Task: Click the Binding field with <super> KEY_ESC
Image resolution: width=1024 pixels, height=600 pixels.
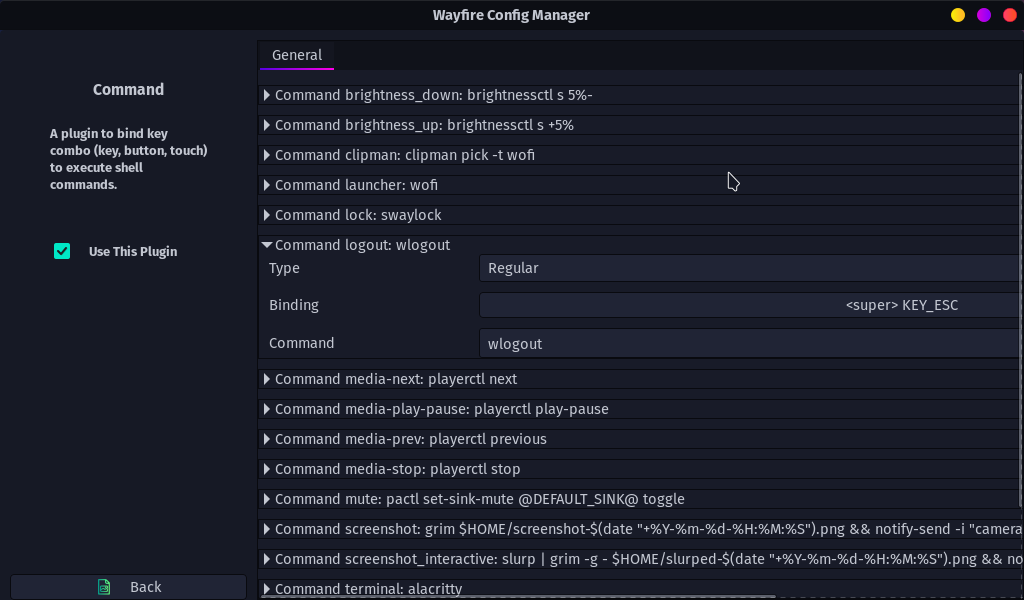Action: pyautogui.click(x=750, y=305)
